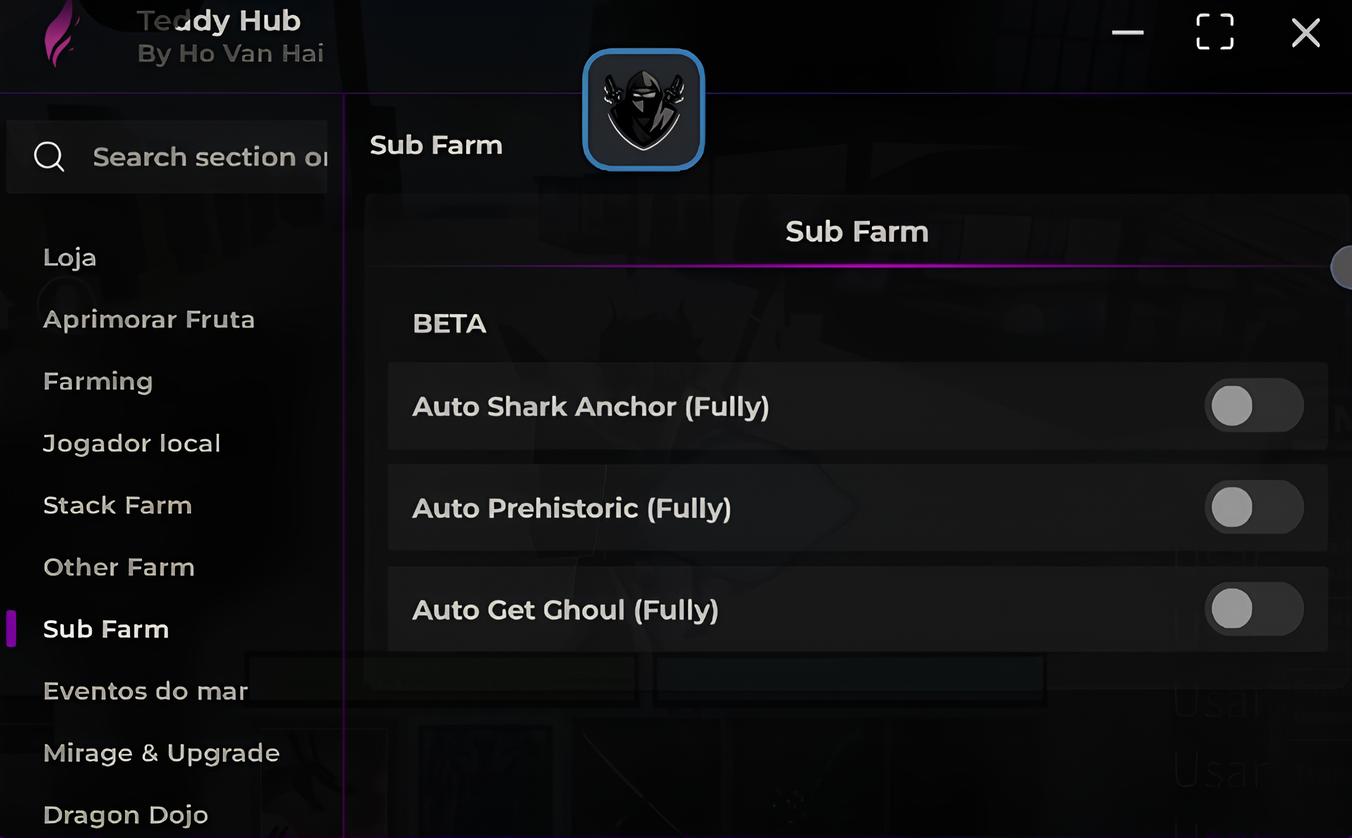
Task: Click the Search section input field
Action: (208, 157)
